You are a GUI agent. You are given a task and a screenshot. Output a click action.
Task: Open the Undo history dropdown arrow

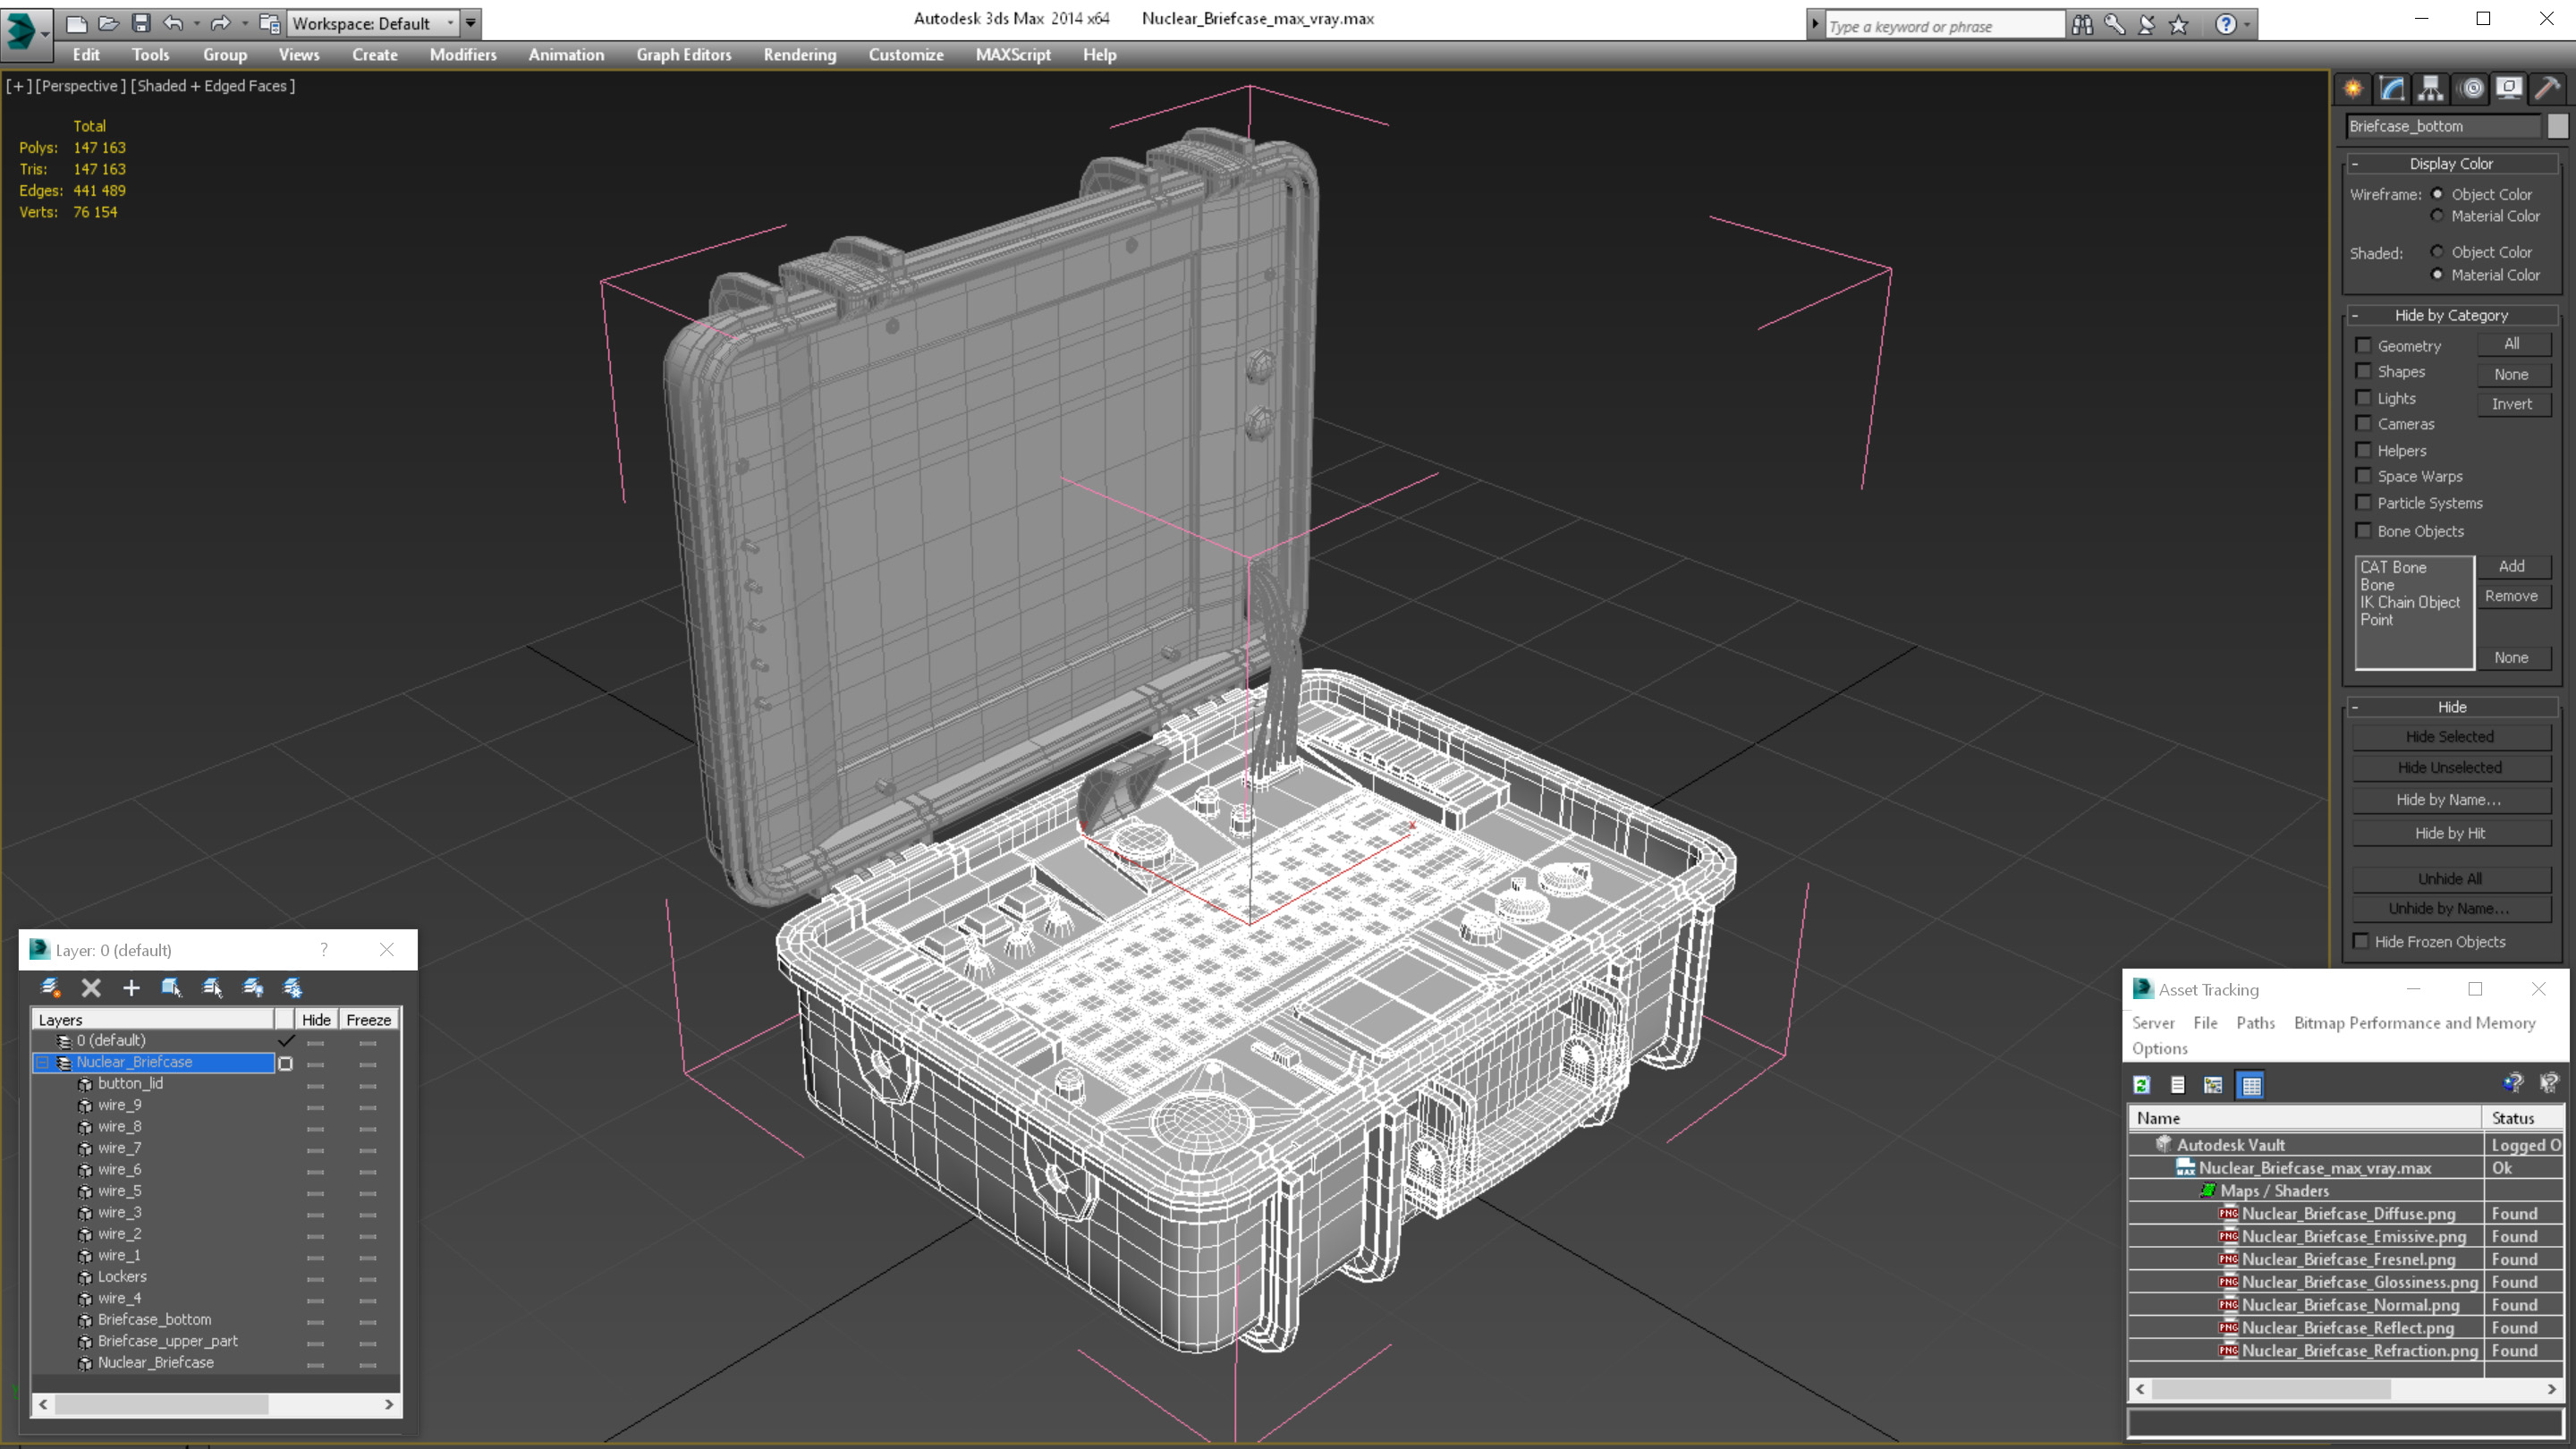197,23
